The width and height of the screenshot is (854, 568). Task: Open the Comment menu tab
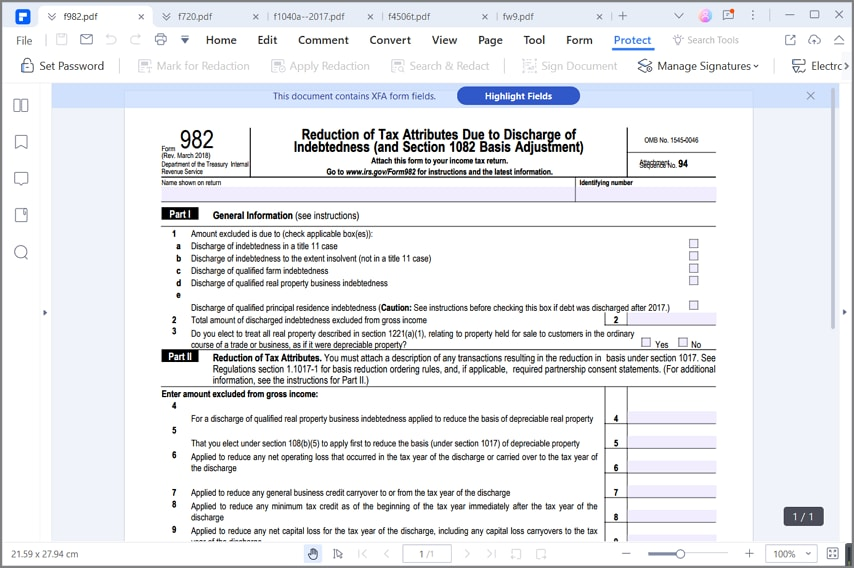(323, 40)
